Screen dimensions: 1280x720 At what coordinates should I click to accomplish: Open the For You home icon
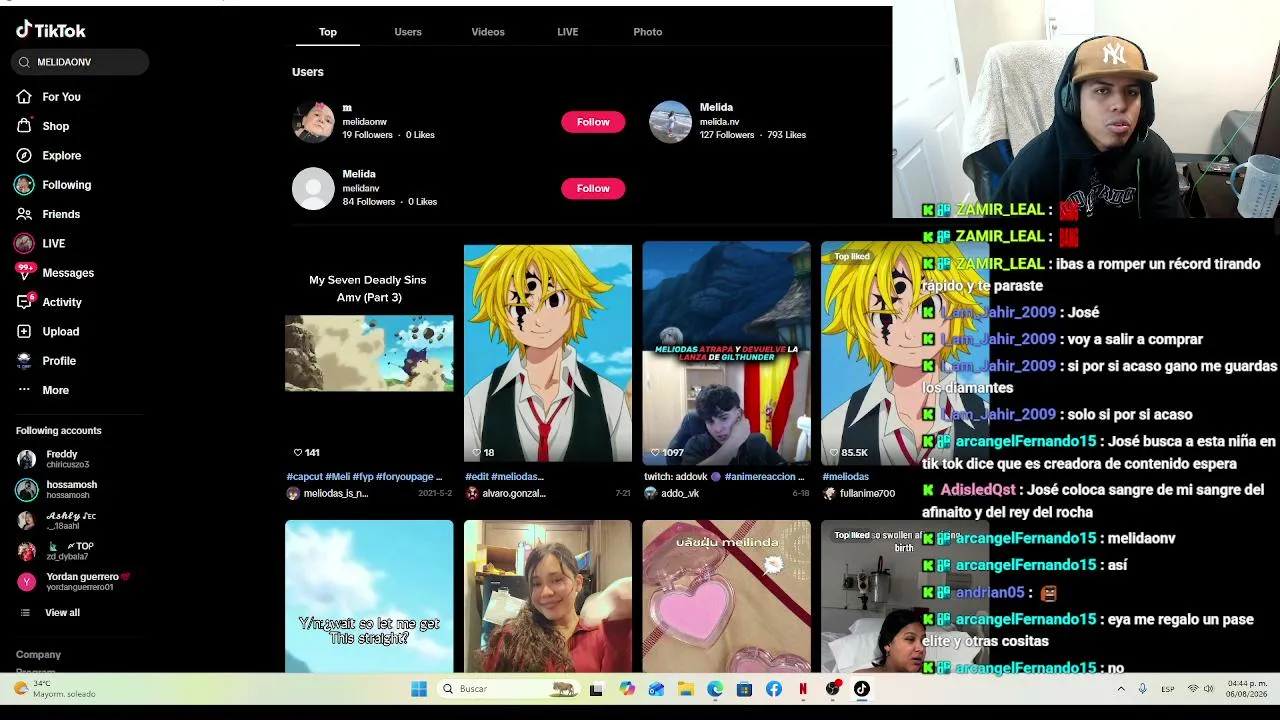(24, 97)
